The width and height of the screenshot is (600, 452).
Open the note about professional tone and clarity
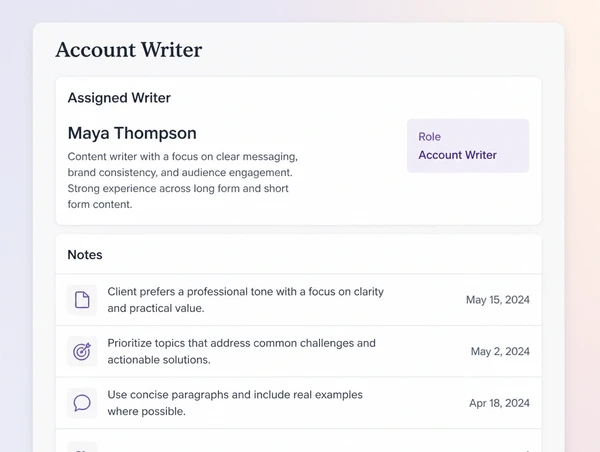(x=298, y=300)
